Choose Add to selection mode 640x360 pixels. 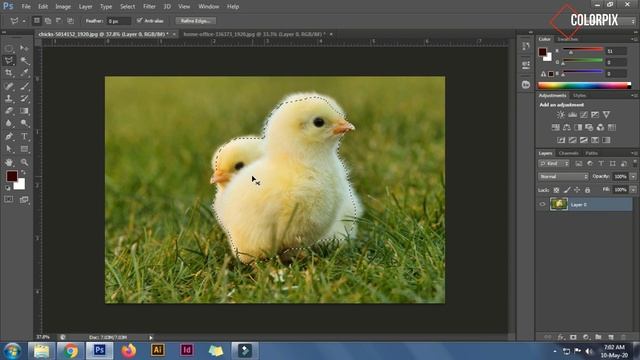point(48,20)
